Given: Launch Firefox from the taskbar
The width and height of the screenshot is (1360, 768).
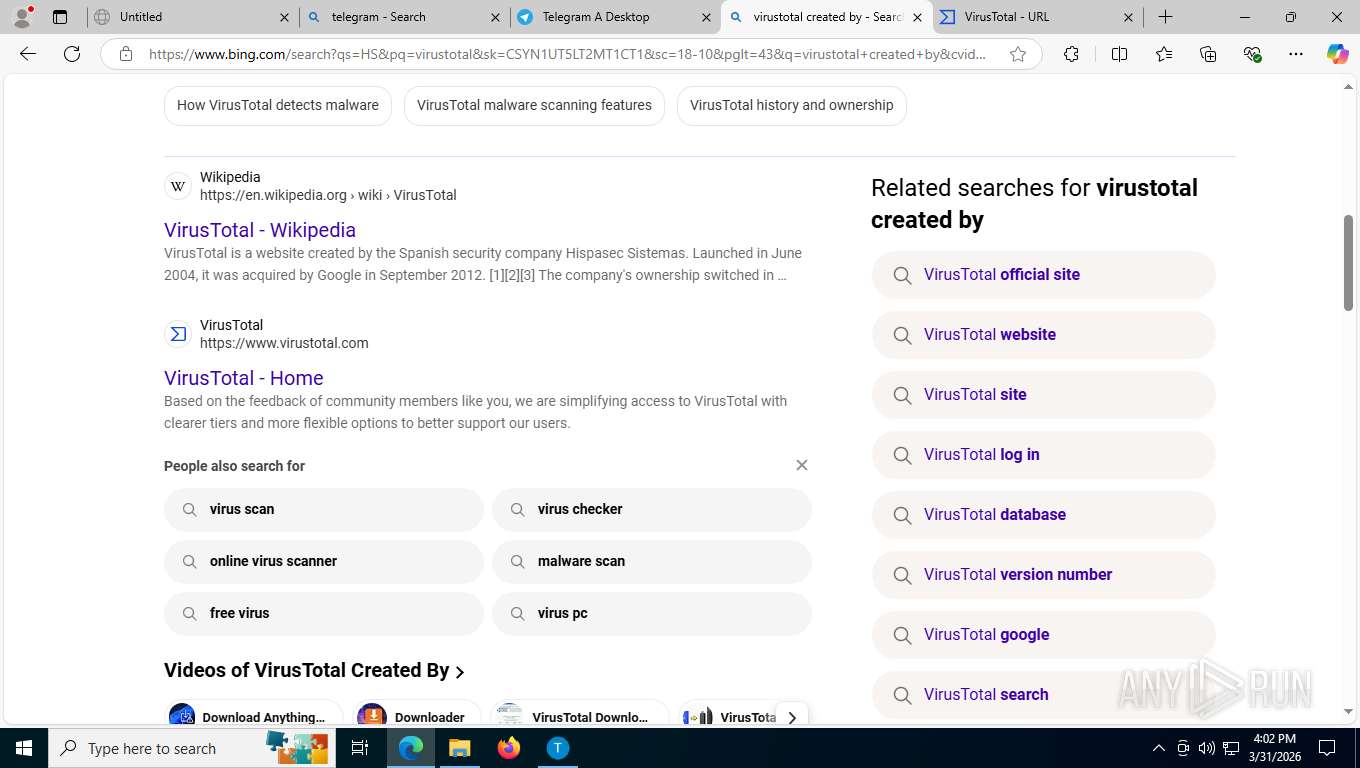Looking at the screenshot, I should point(509,748).
